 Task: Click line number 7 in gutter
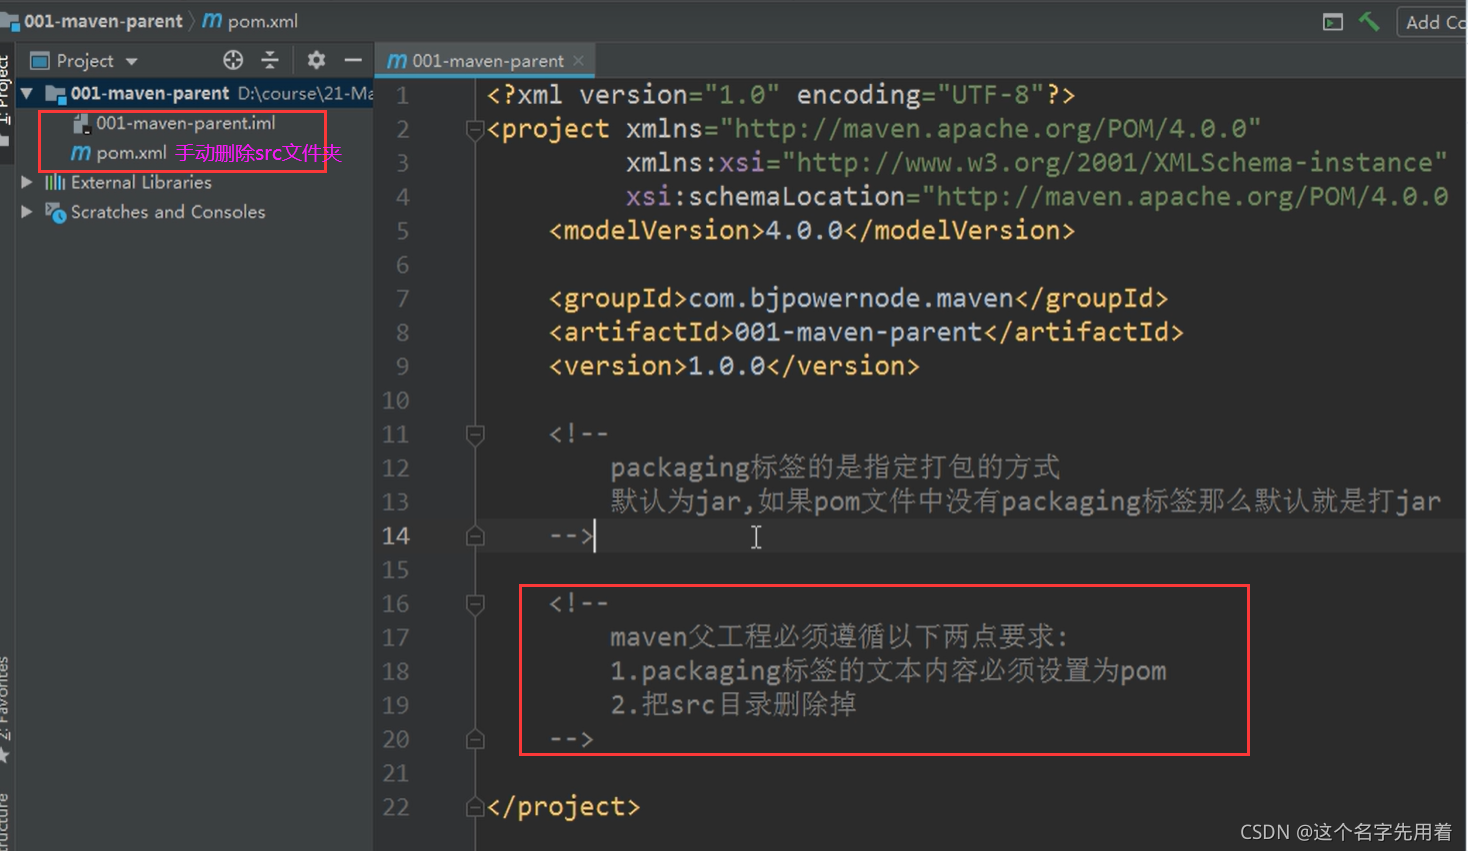402,298
